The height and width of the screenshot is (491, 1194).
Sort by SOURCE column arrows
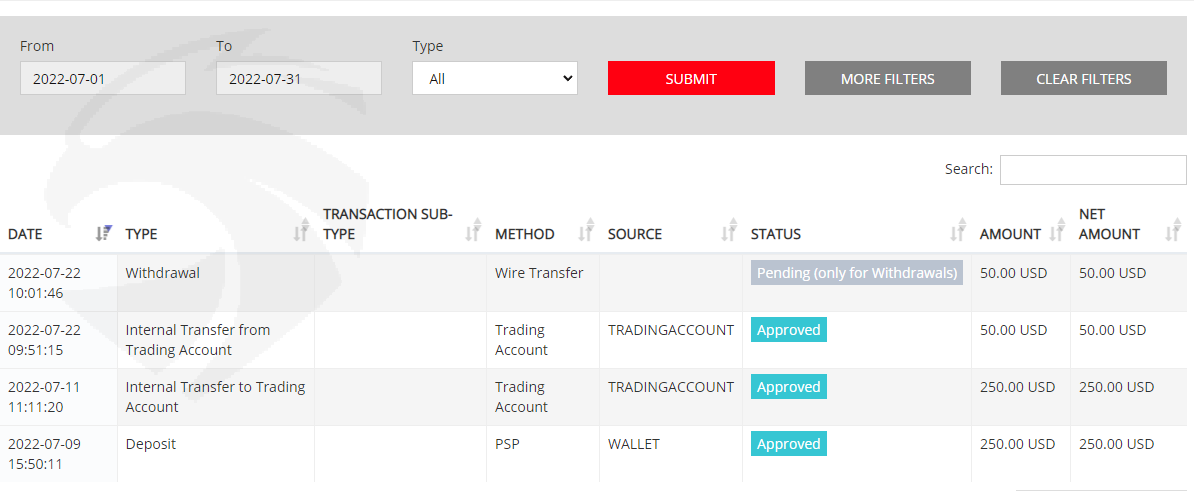729,229
